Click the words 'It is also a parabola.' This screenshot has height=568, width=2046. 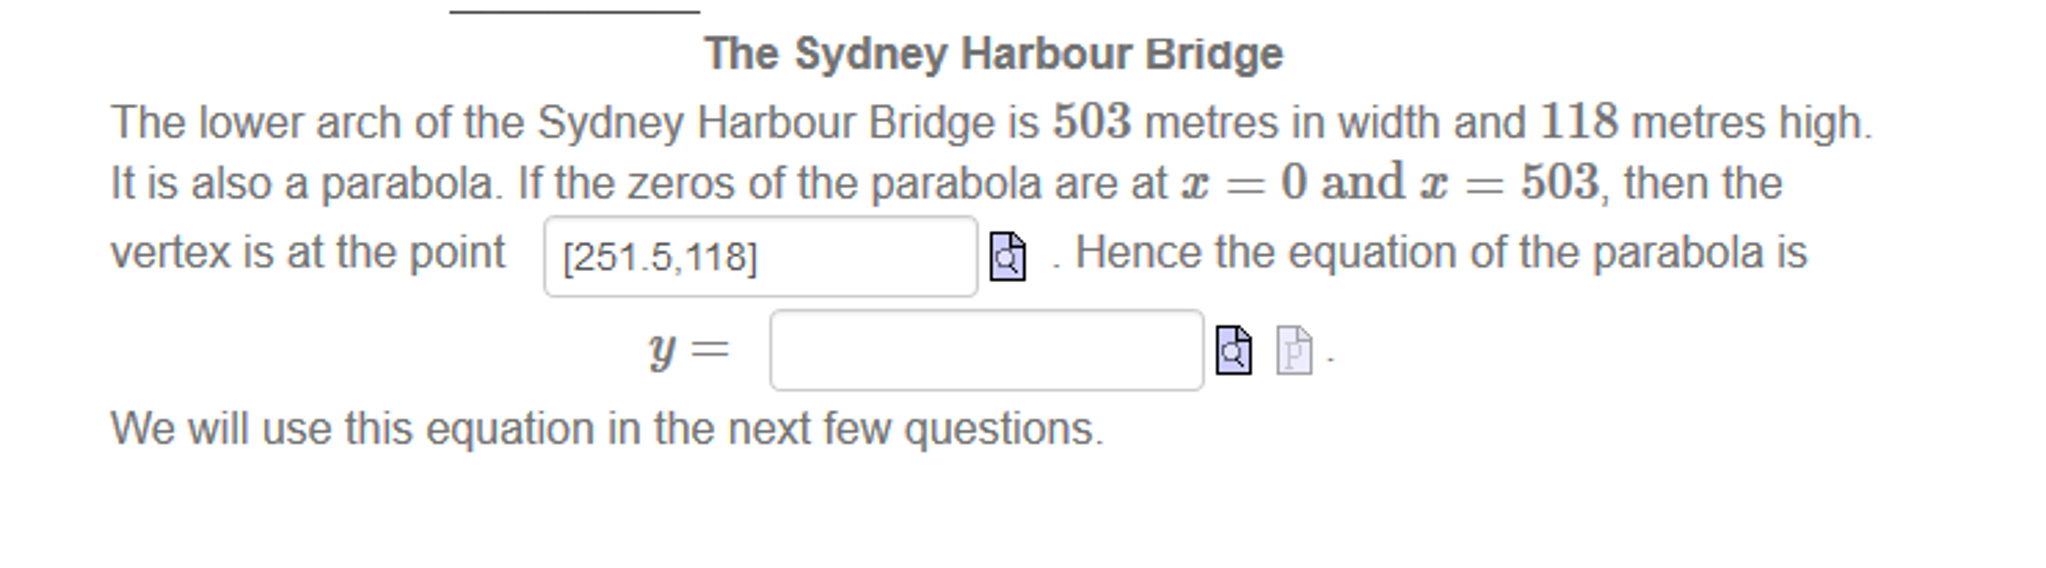[x=307, y=184]
